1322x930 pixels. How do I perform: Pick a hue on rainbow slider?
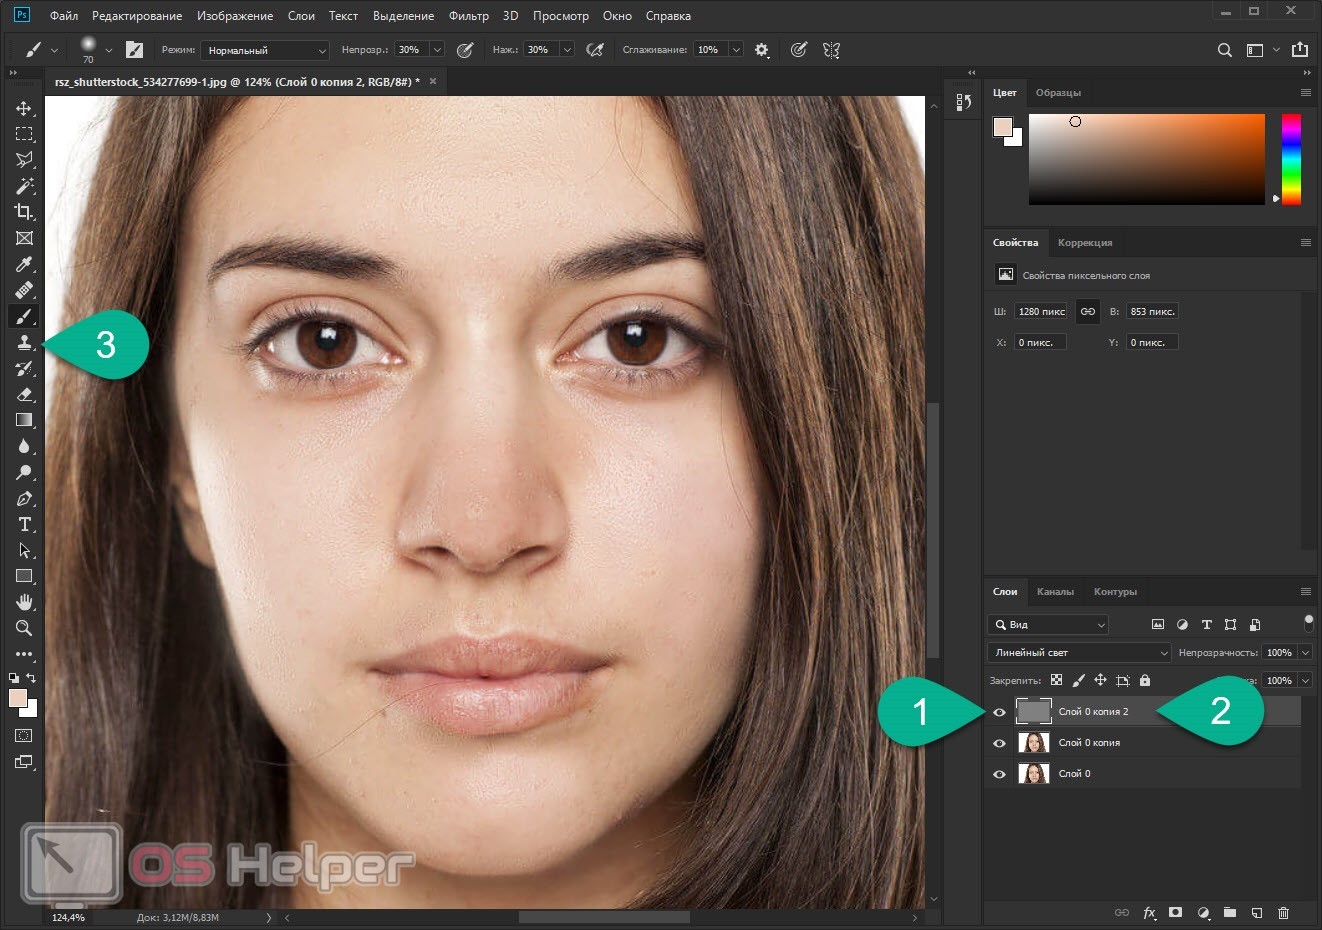point(1291,159)
